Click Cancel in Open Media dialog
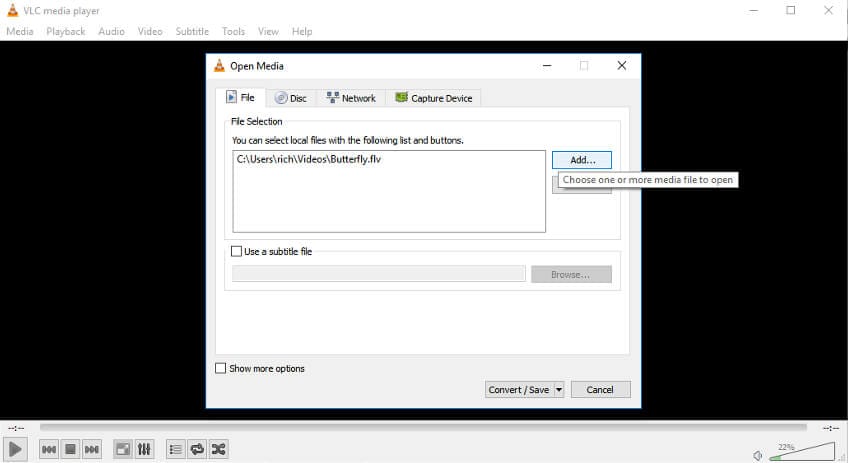This screenshot has height=463, width=848. pos(600,389)
